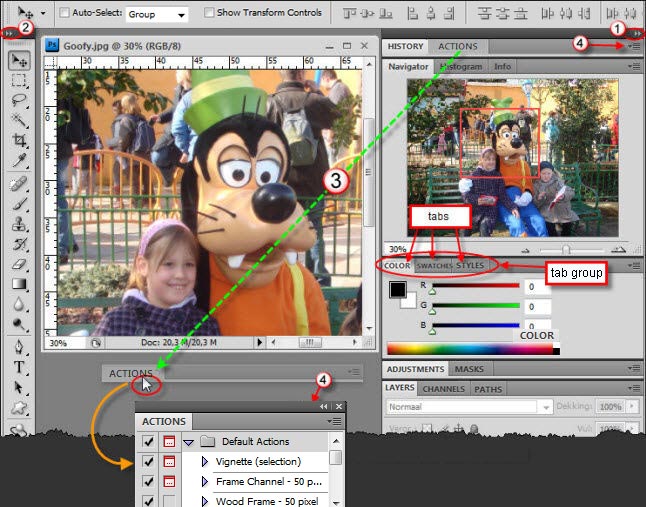Click Align Horizontal Centers in options bar
This screenshot has height=507, width=646.
[431, 14]
